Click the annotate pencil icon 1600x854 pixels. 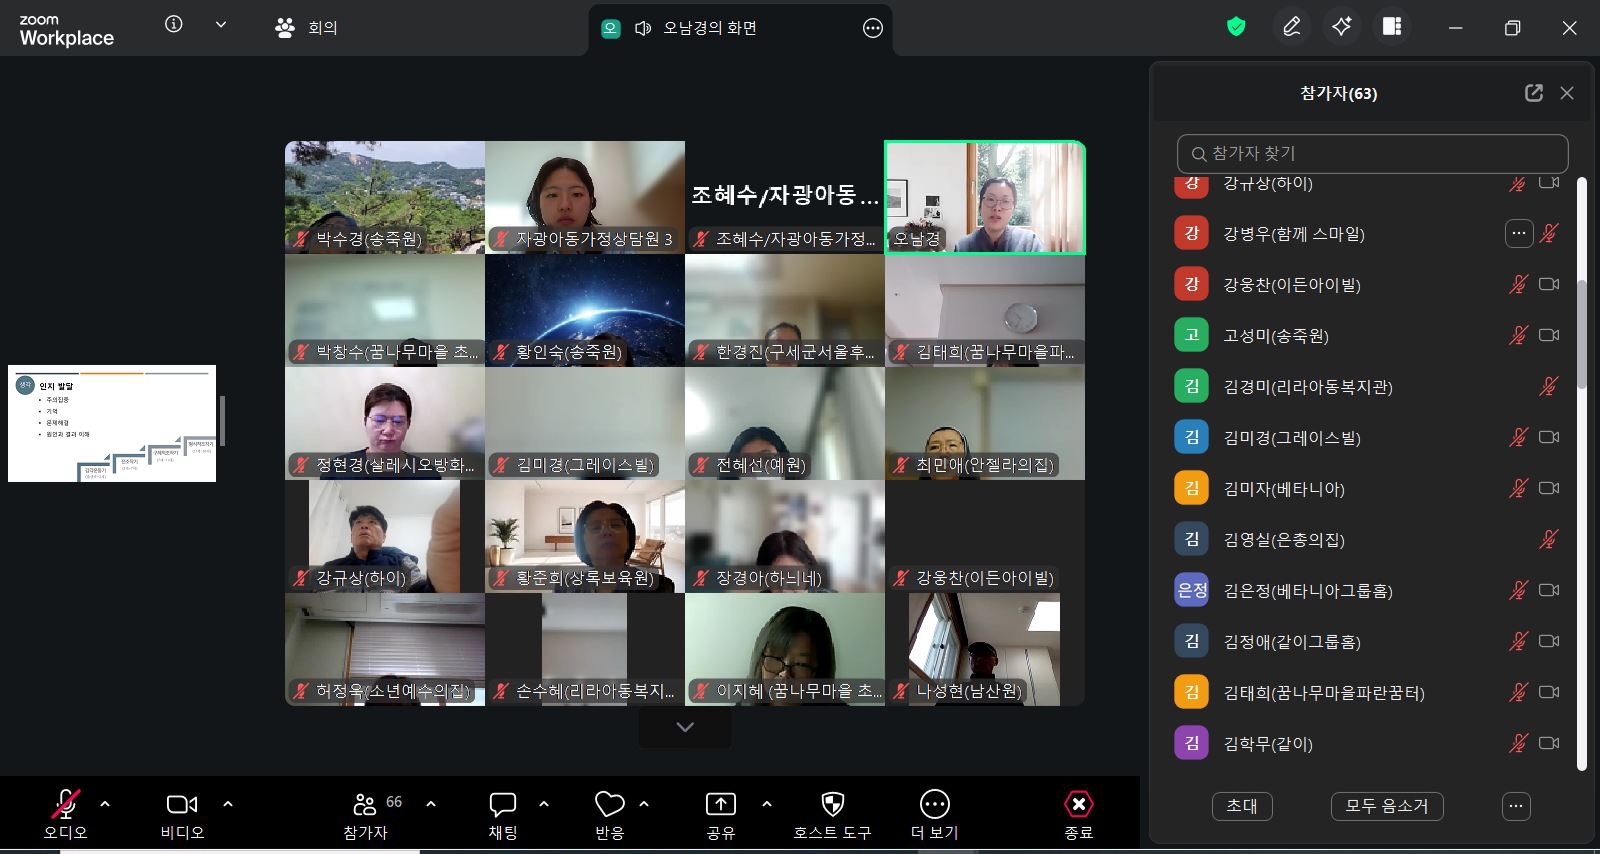tap(1292, 27)
